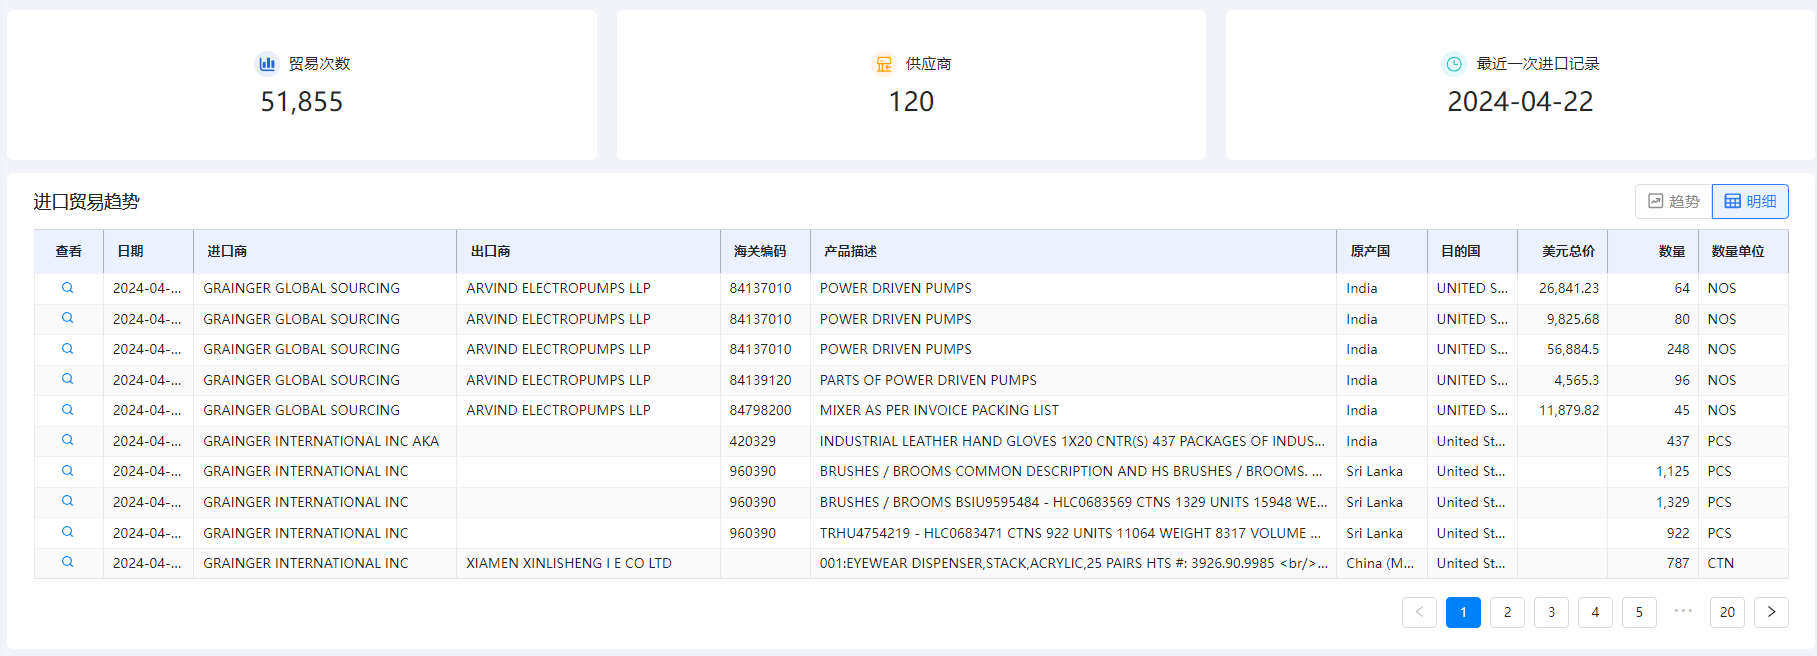Click magnifier for INDUSTRIAL LEATHER HAND GLOVES row
The width and height of the screenshot is (1817, 656).
point(68,440)
